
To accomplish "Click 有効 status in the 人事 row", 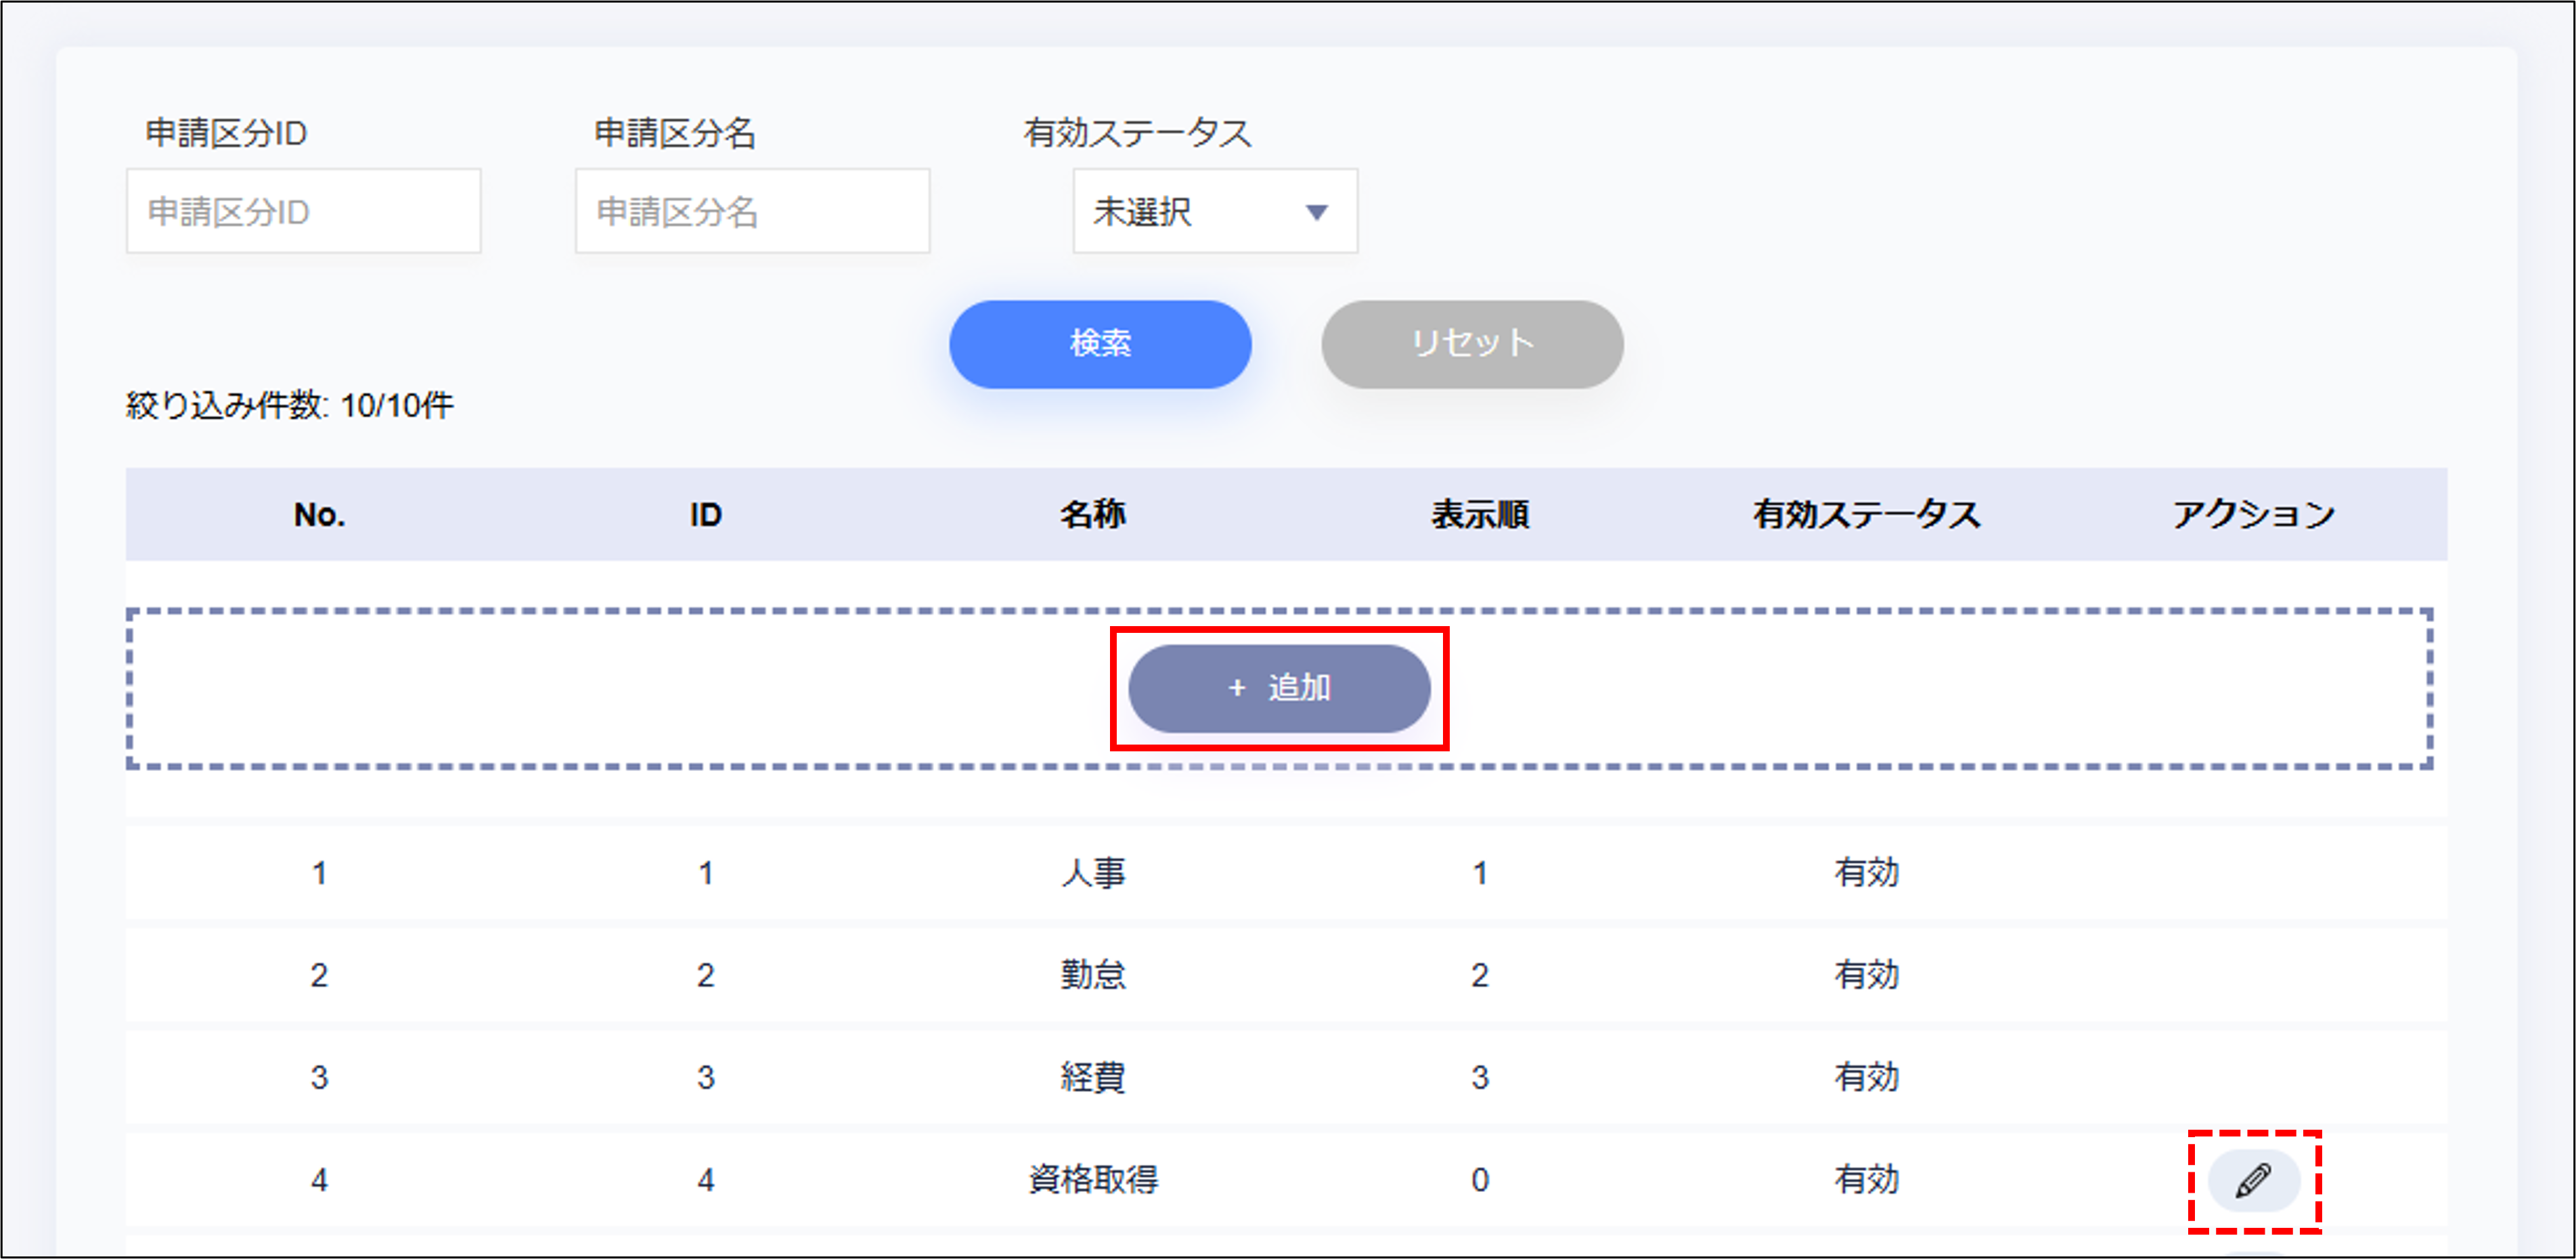I will [x=1866, y=873].
